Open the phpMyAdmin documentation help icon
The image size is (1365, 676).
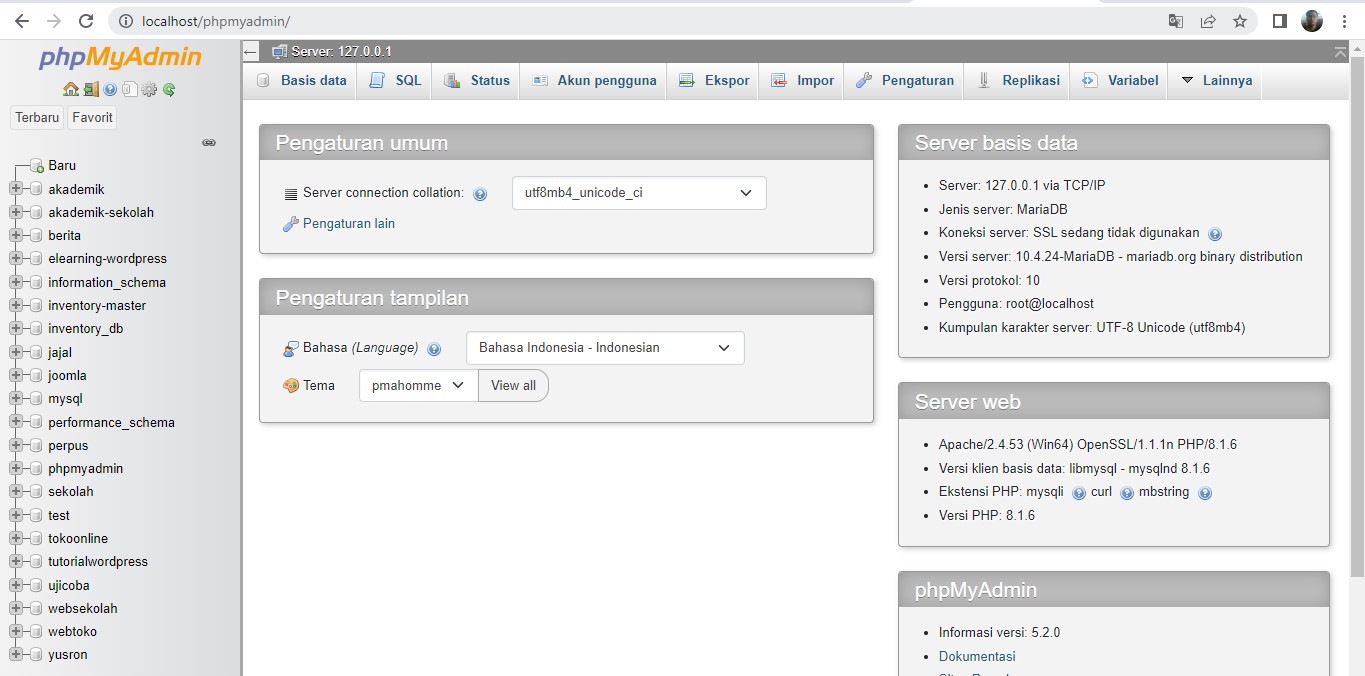[110, 90]
